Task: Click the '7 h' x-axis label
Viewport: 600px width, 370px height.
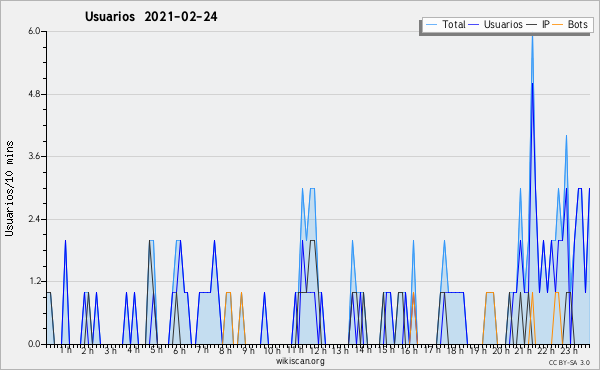Action: click(x=202, y=350)
